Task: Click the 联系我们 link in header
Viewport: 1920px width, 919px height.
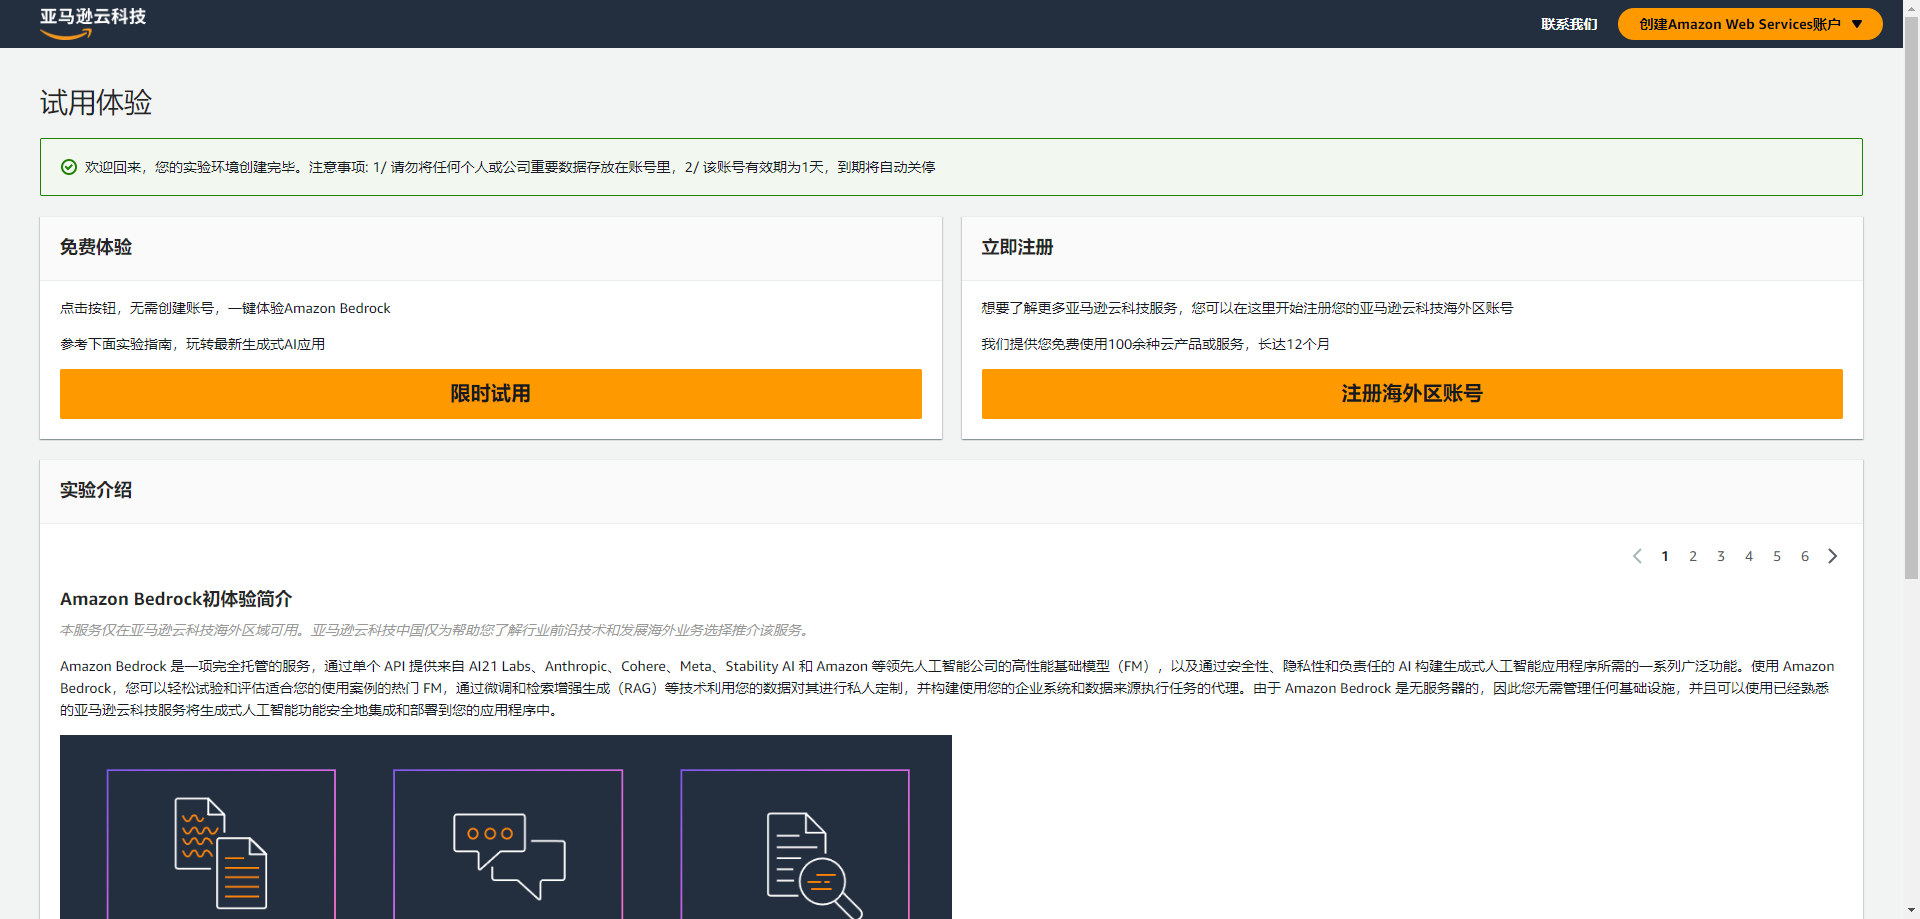Action: coord(1569,24)
